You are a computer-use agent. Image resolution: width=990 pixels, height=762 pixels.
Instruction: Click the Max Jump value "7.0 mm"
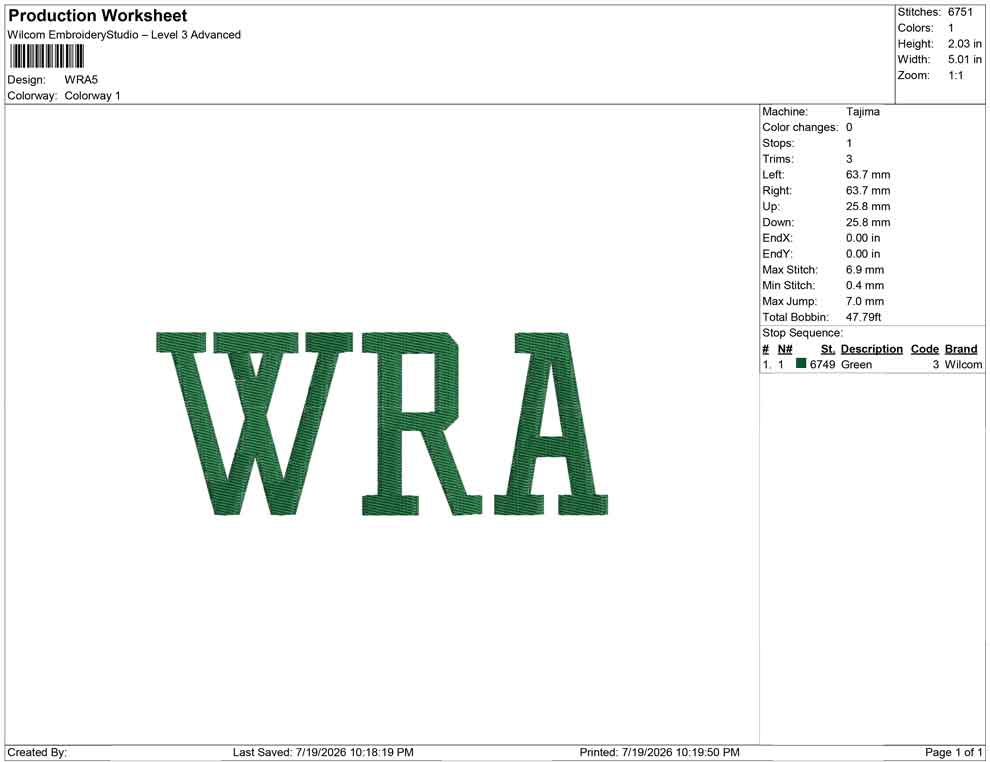tap(865, 301)
